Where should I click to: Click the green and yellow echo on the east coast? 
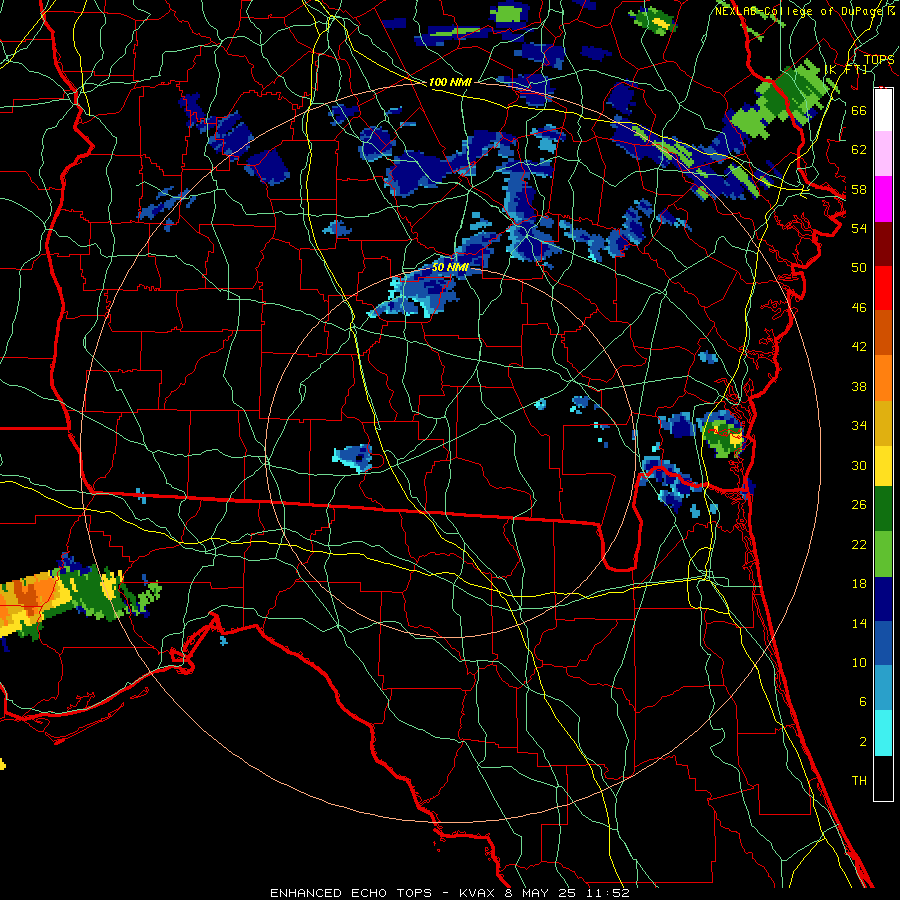coord(723,433)
